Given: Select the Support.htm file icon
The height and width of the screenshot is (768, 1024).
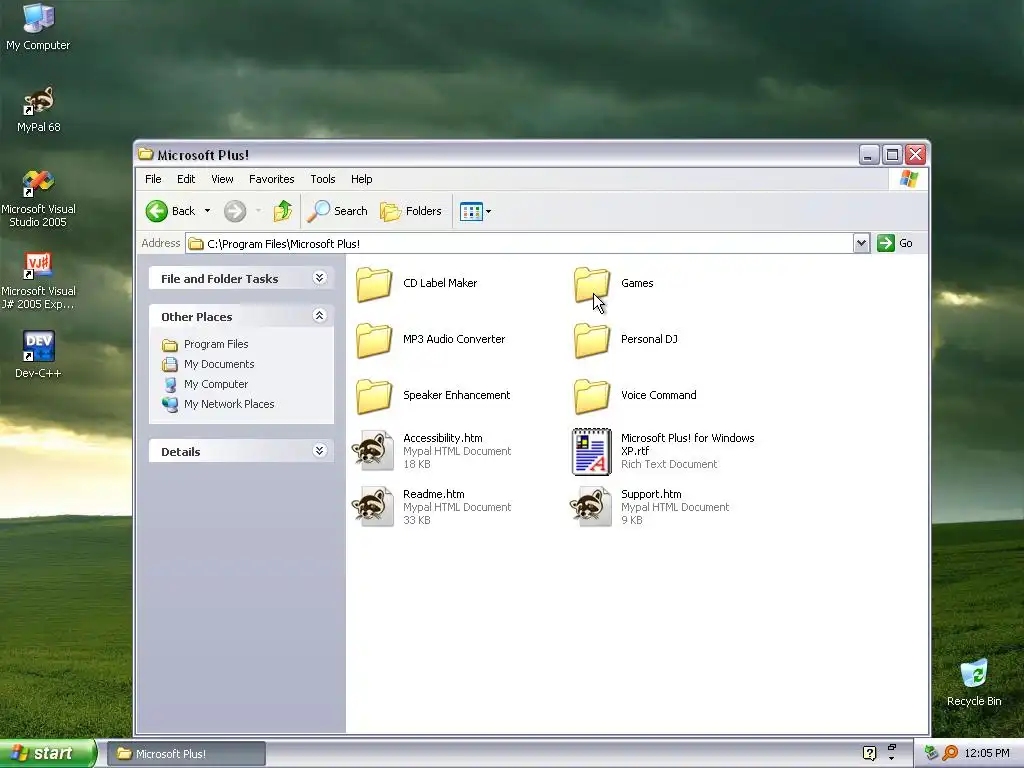Looking at the screenshot, I should click(591, 507).
